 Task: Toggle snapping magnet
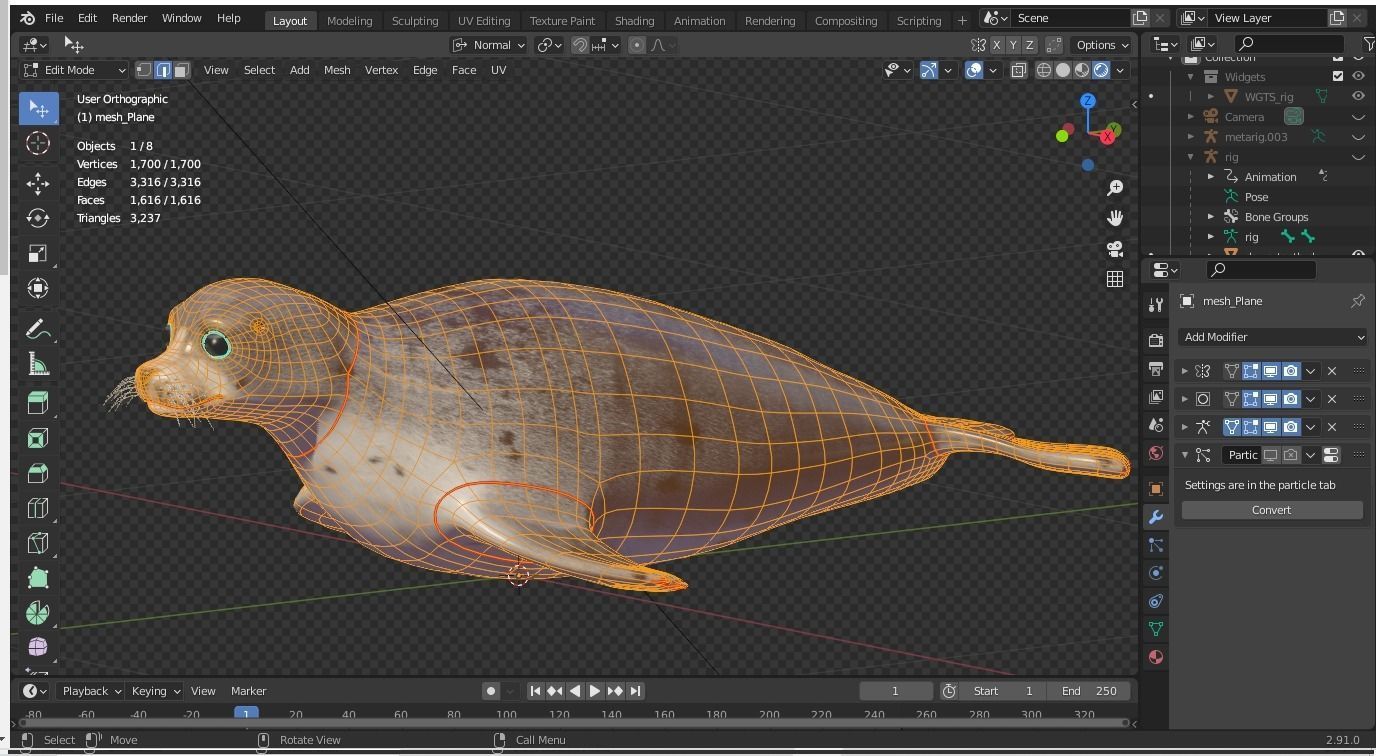click(579, 45)
